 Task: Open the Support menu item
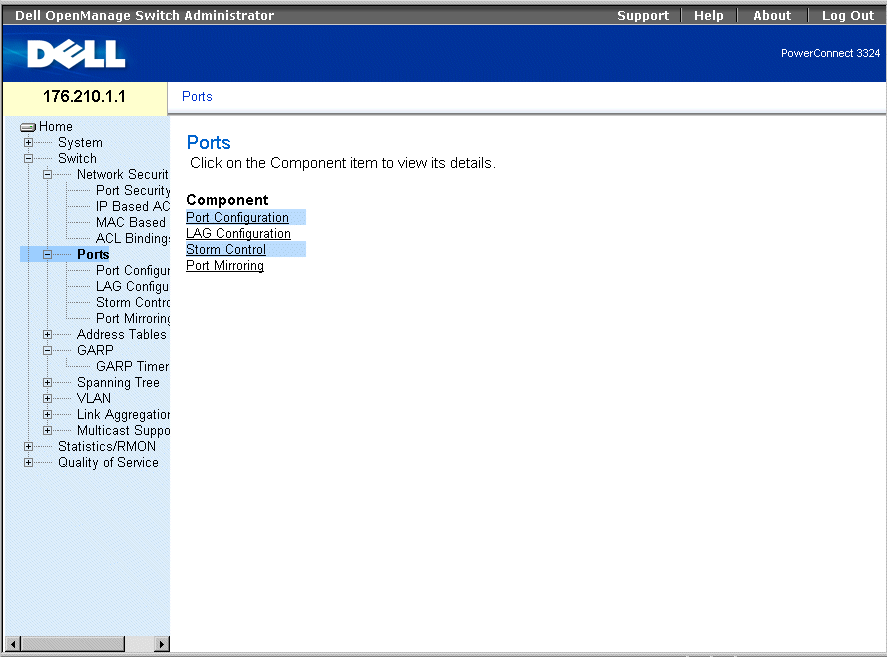[643, 15]
